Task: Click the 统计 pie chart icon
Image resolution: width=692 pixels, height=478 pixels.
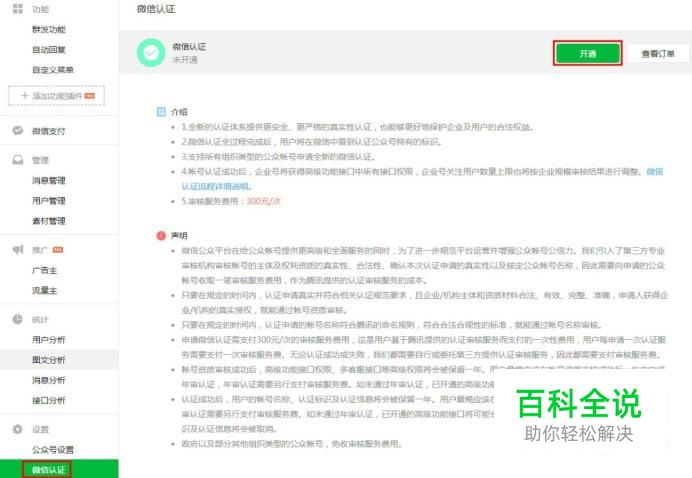Action: click(x=18, y=319)
